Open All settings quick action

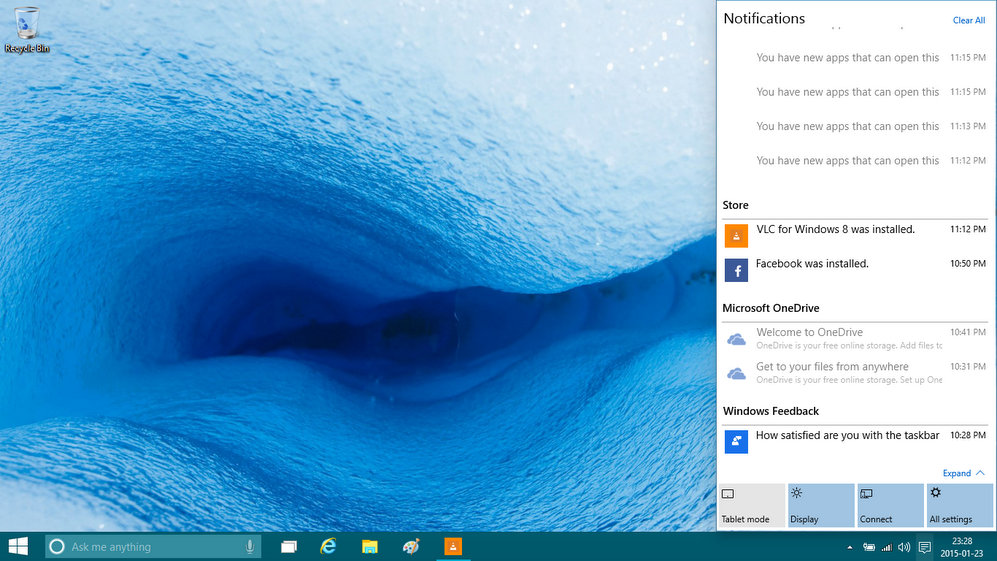[959, 505]
